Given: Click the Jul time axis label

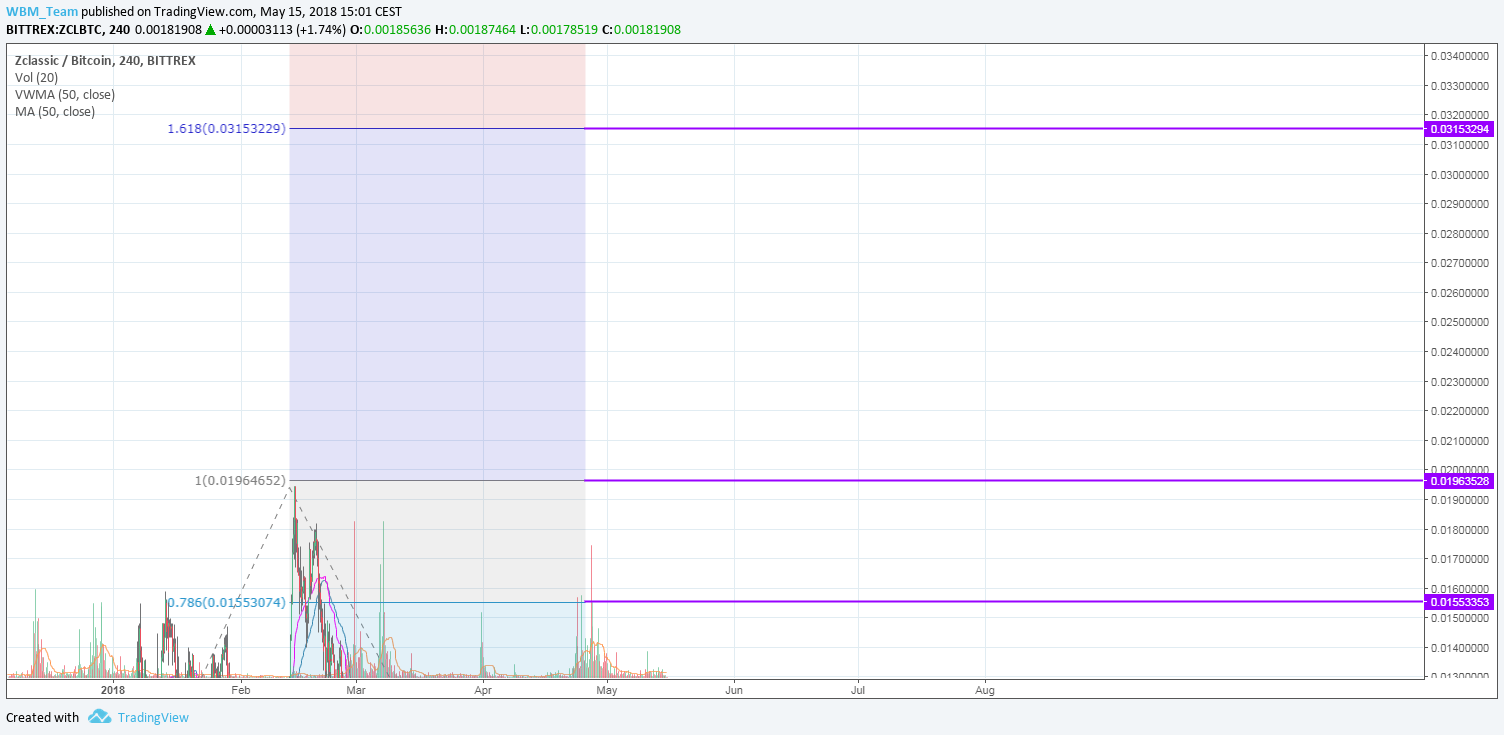Looking at the screenshot, I should [x=858, y=689].
